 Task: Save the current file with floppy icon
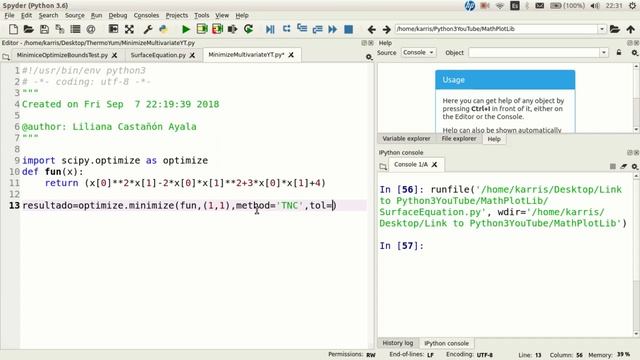[x=44, y=29]
